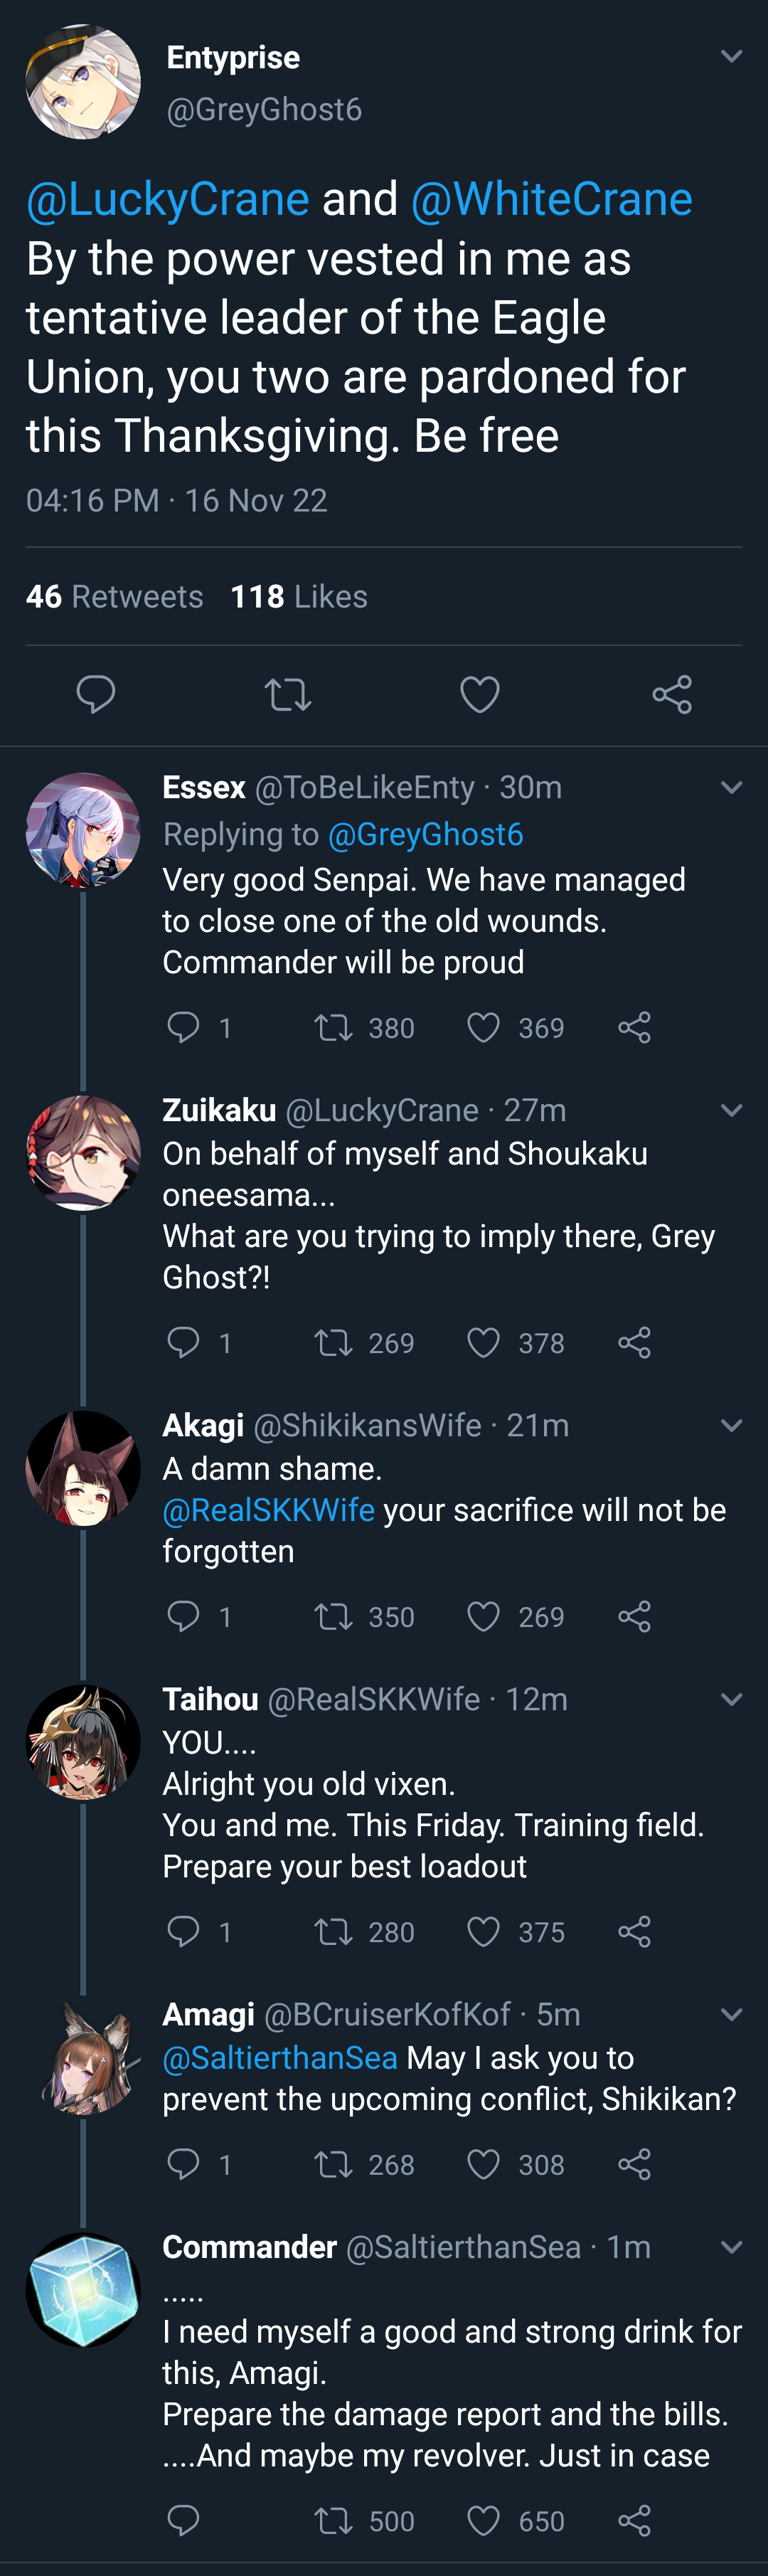Open the @WhiteCrane mention link
This screenshot has height=2576, width=768.
click(551, 199)
